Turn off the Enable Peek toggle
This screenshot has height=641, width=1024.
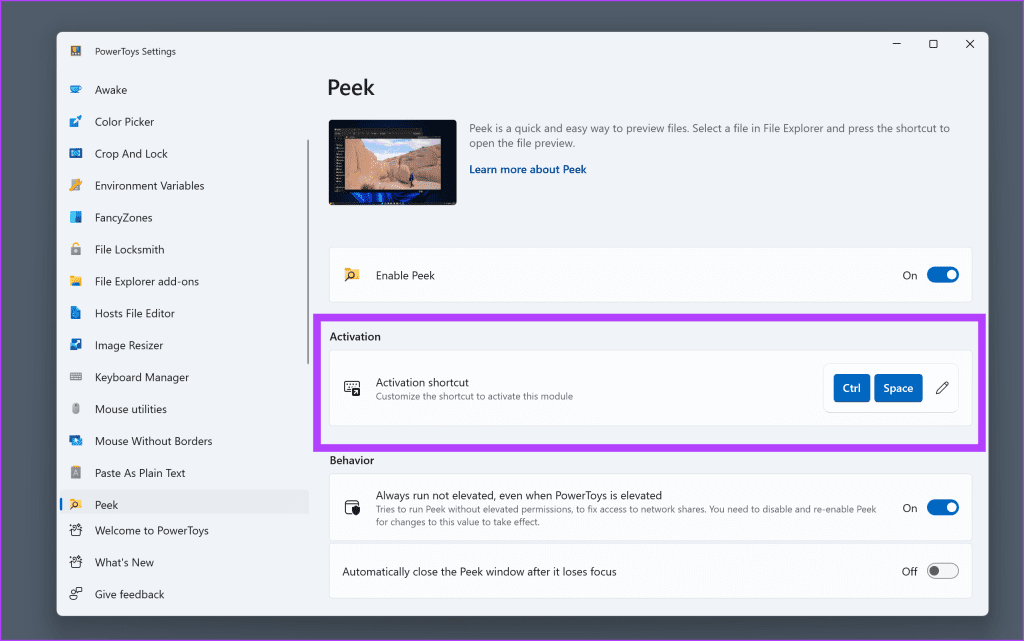coord(942,275)
